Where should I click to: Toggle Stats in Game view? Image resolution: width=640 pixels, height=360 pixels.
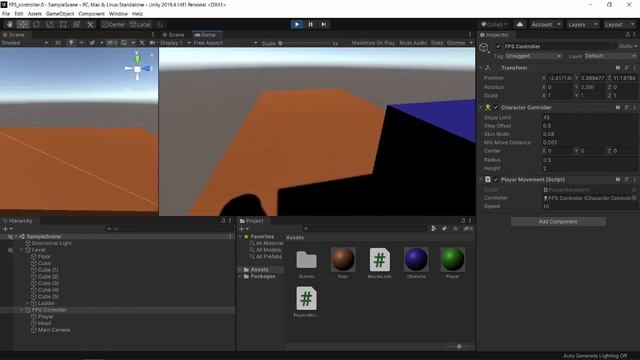click(437, 43)
